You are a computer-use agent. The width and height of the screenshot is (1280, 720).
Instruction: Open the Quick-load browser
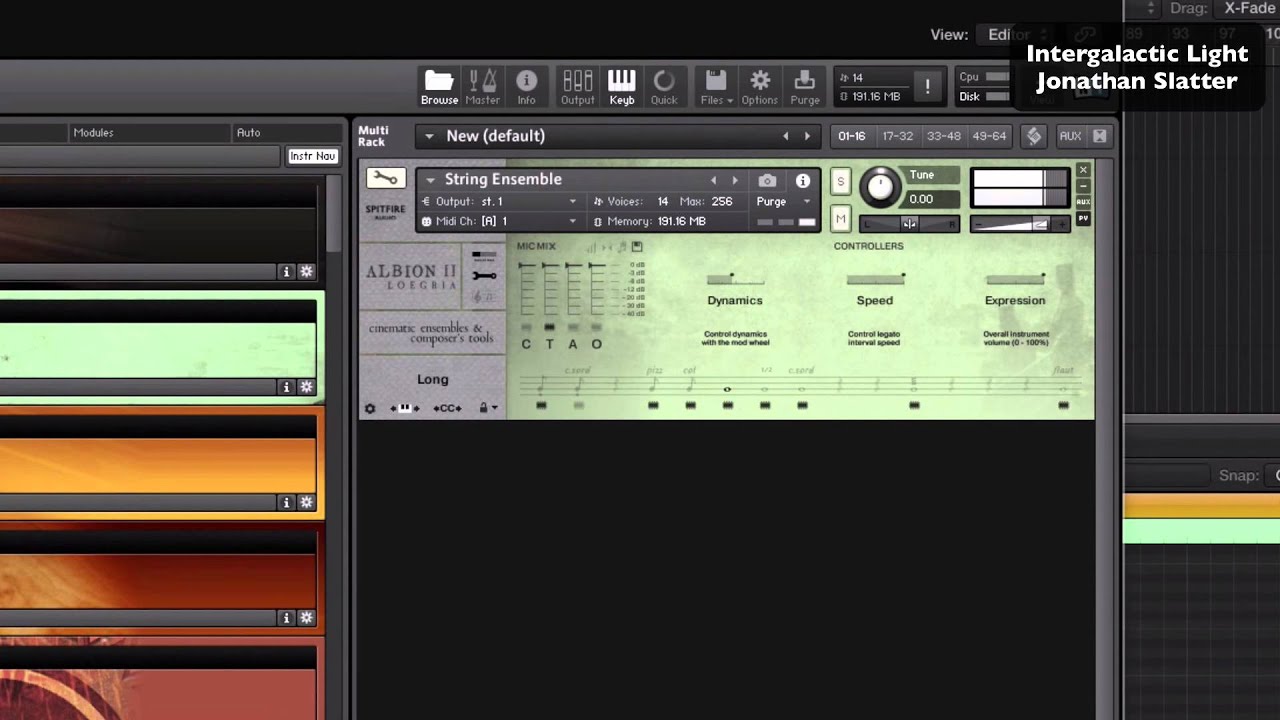664,87
